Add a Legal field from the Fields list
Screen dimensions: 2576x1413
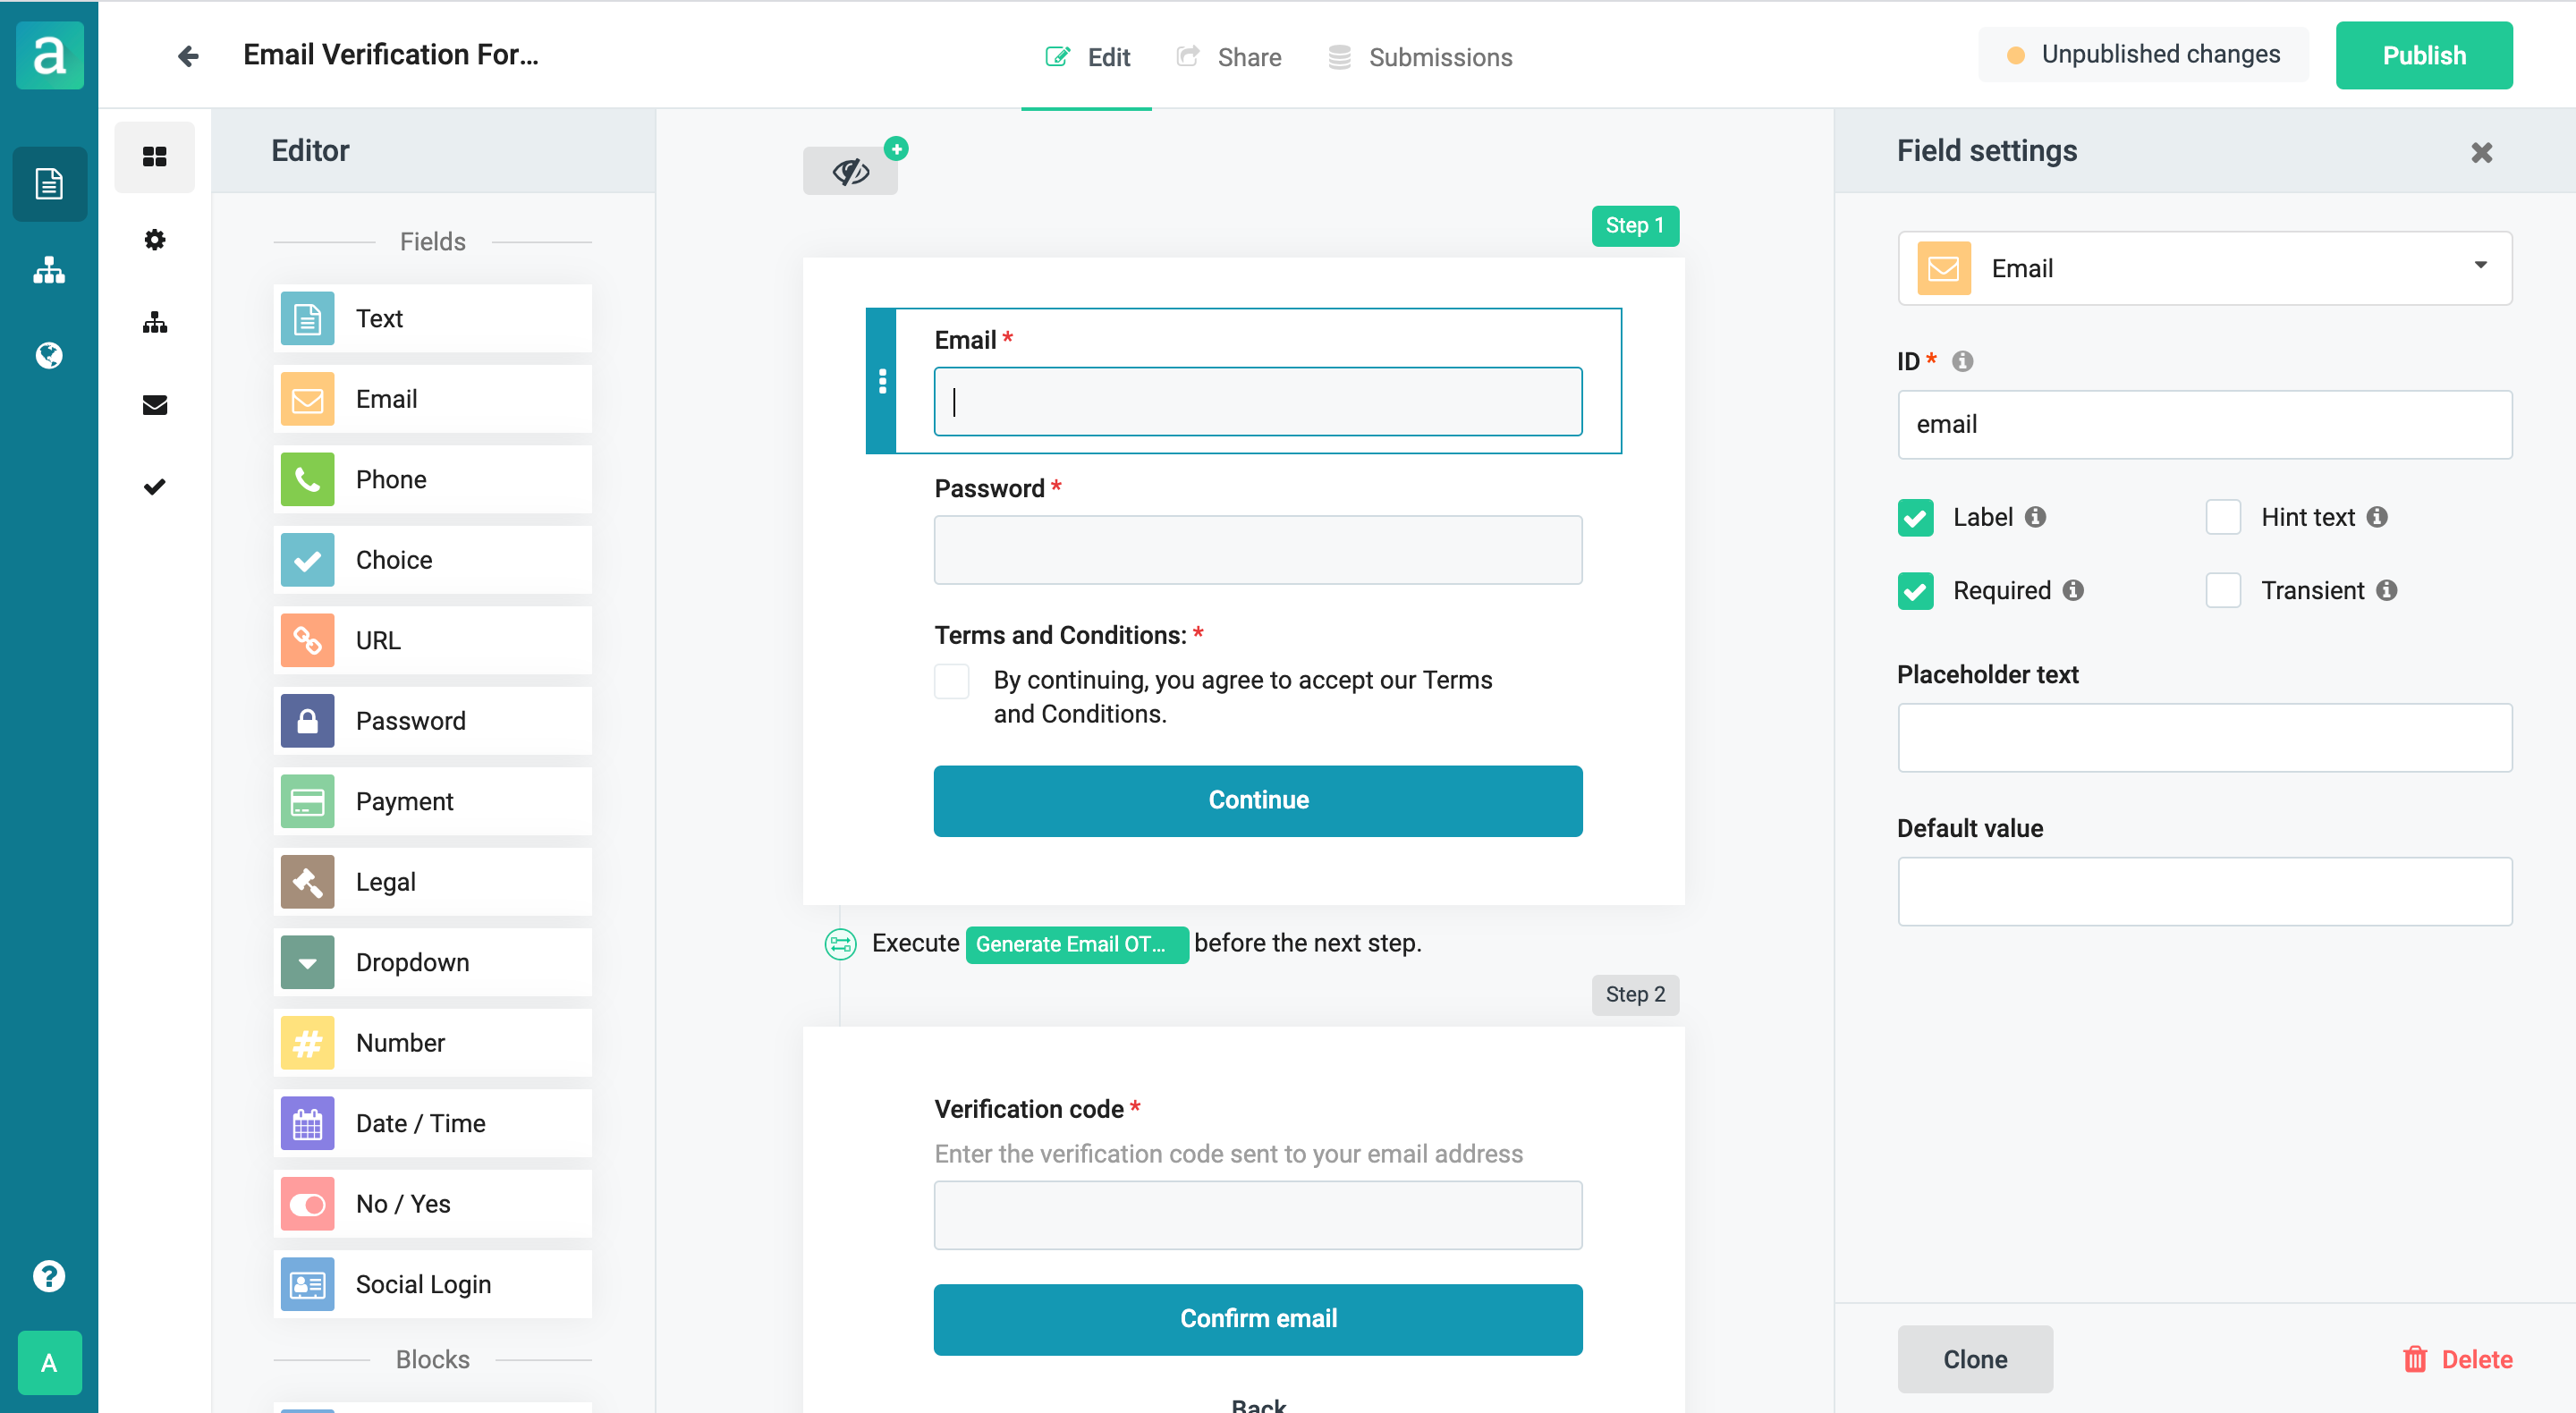[x=433, y=882]
